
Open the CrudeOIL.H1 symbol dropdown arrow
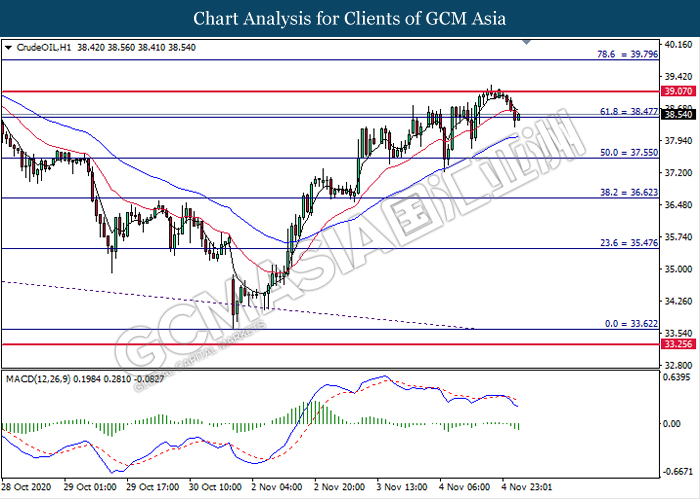click(x=8, y=48)
